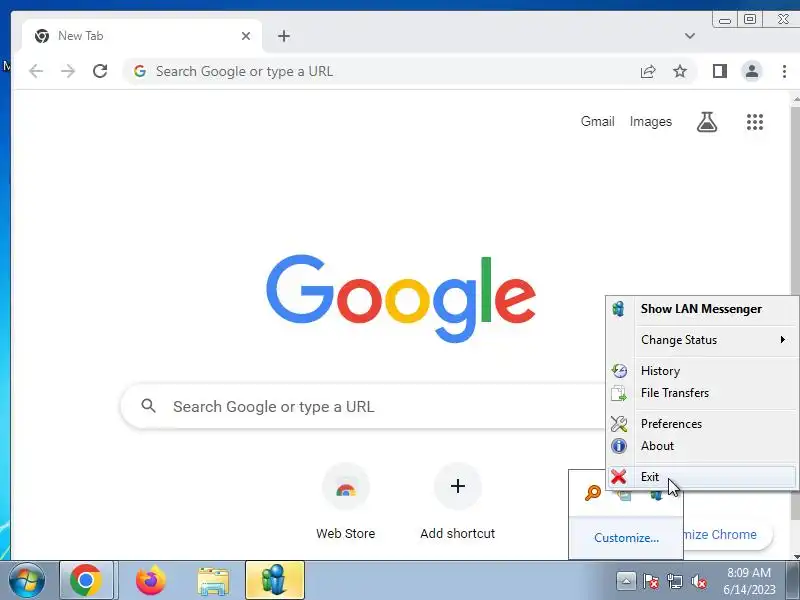Open the Chrome three-dot menu
This screenshot has width=800, height=600.
[x=784, y=71]
